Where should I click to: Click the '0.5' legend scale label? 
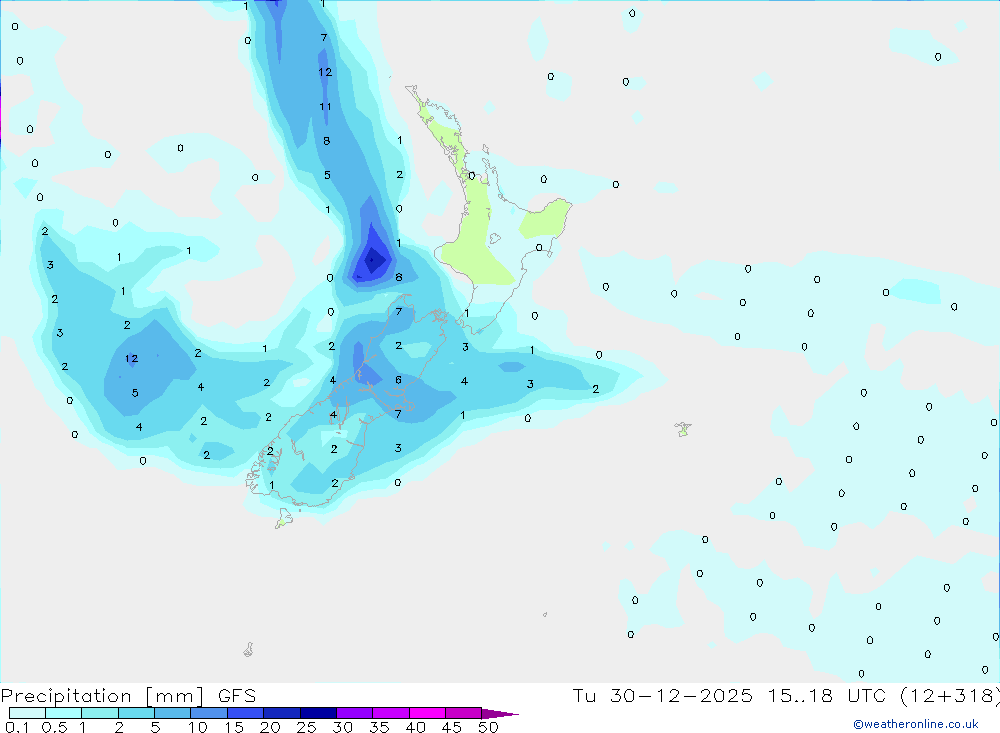pos(54,727)
